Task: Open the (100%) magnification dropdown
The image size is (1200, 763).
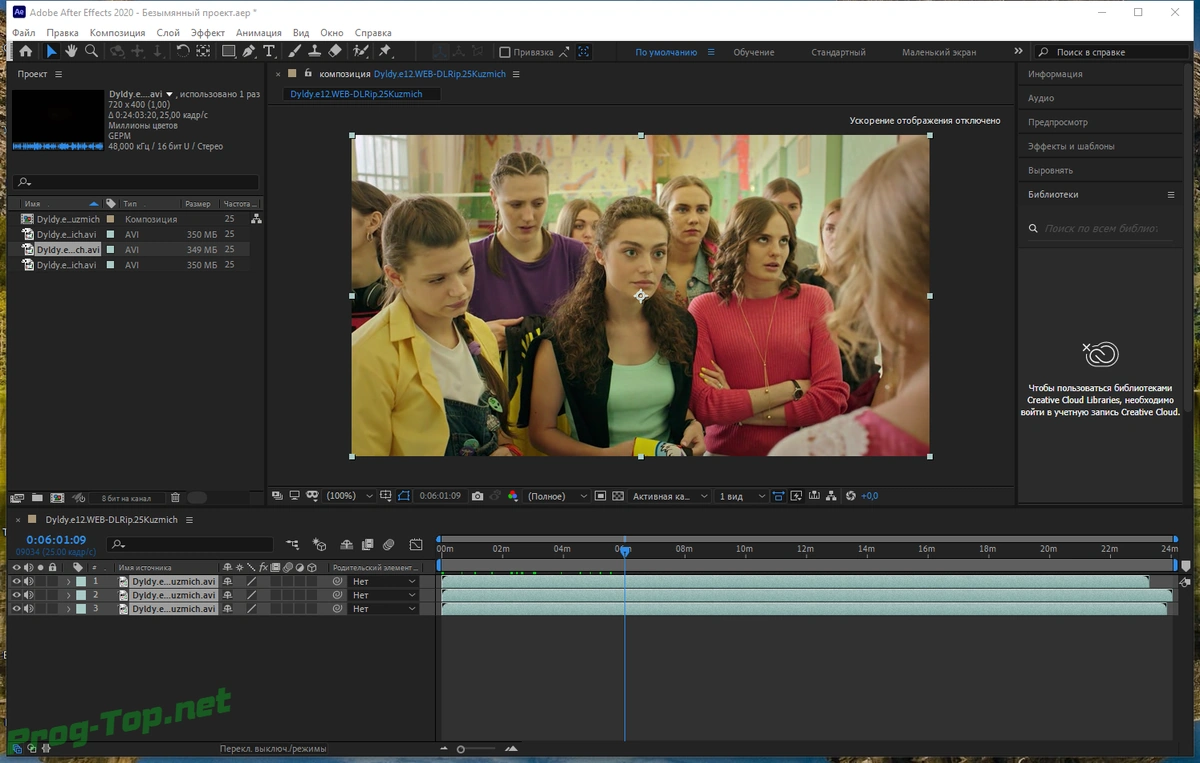Action: 349,496
